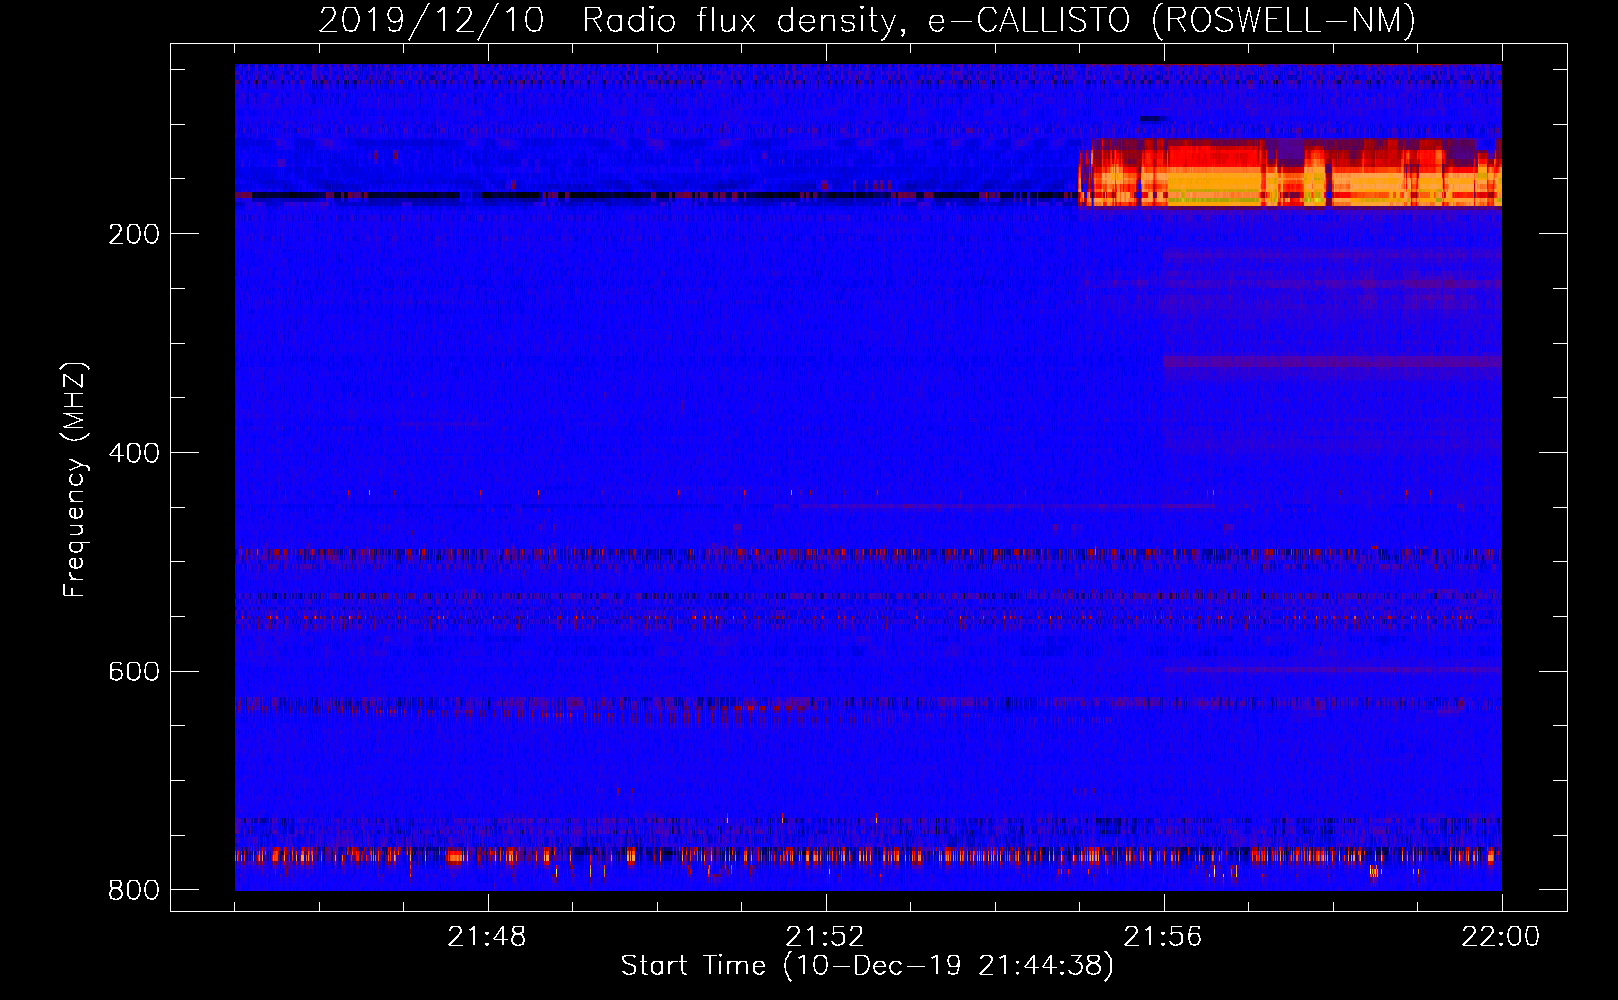Click the 21:52 time tick label
This screenshot has height=1000, width=1618.
(x=825, y=937)
